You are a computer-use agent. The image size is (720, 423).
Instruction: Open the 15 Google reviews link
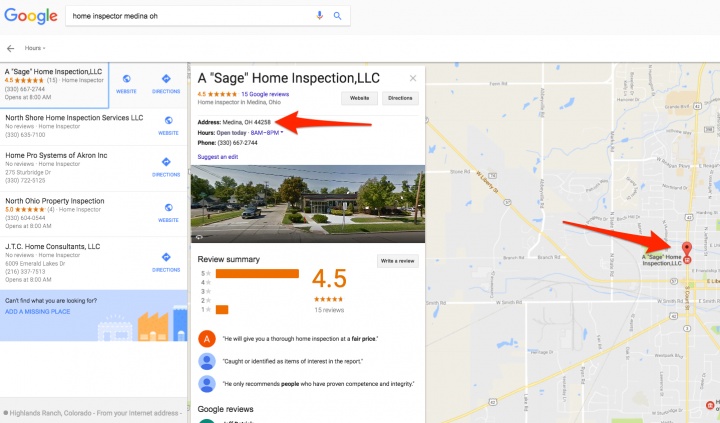265,94
